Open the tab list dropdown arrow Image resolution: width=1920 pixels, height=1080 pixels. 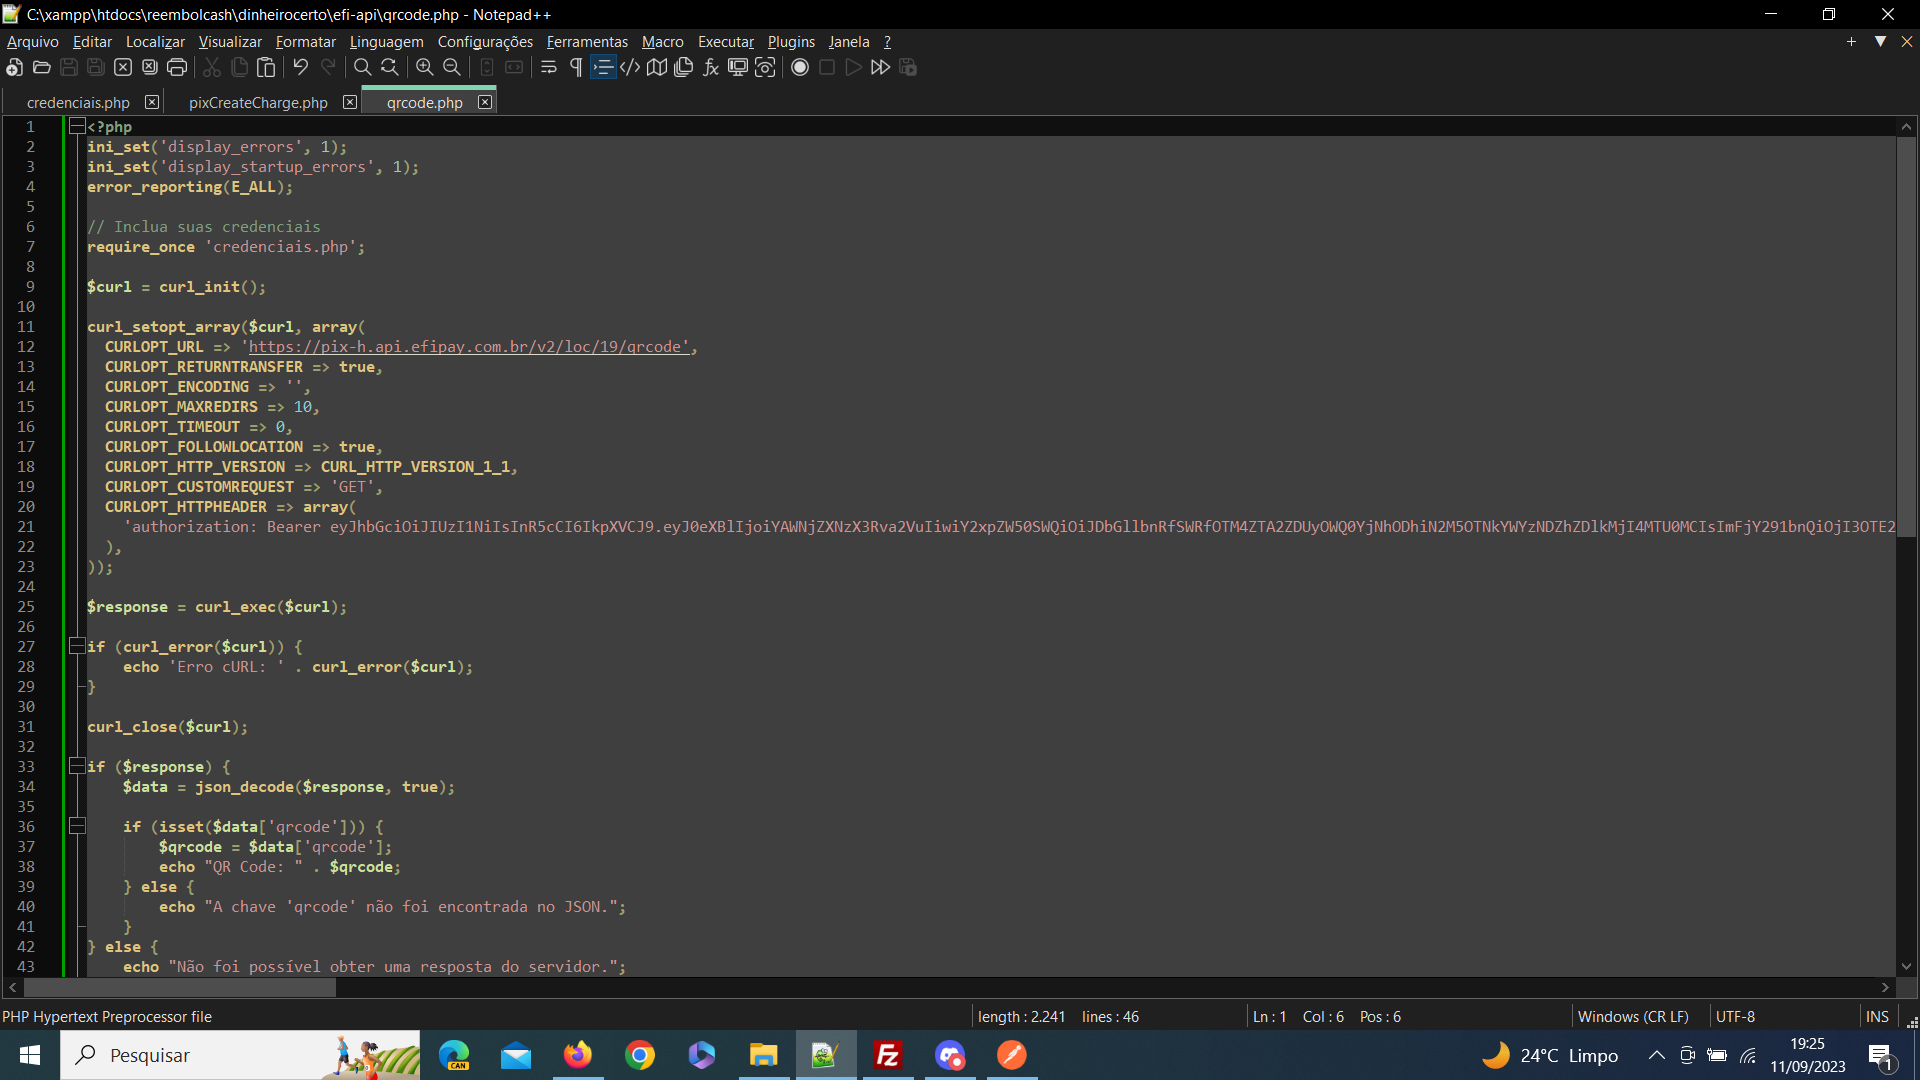(x=1880, y=41)
